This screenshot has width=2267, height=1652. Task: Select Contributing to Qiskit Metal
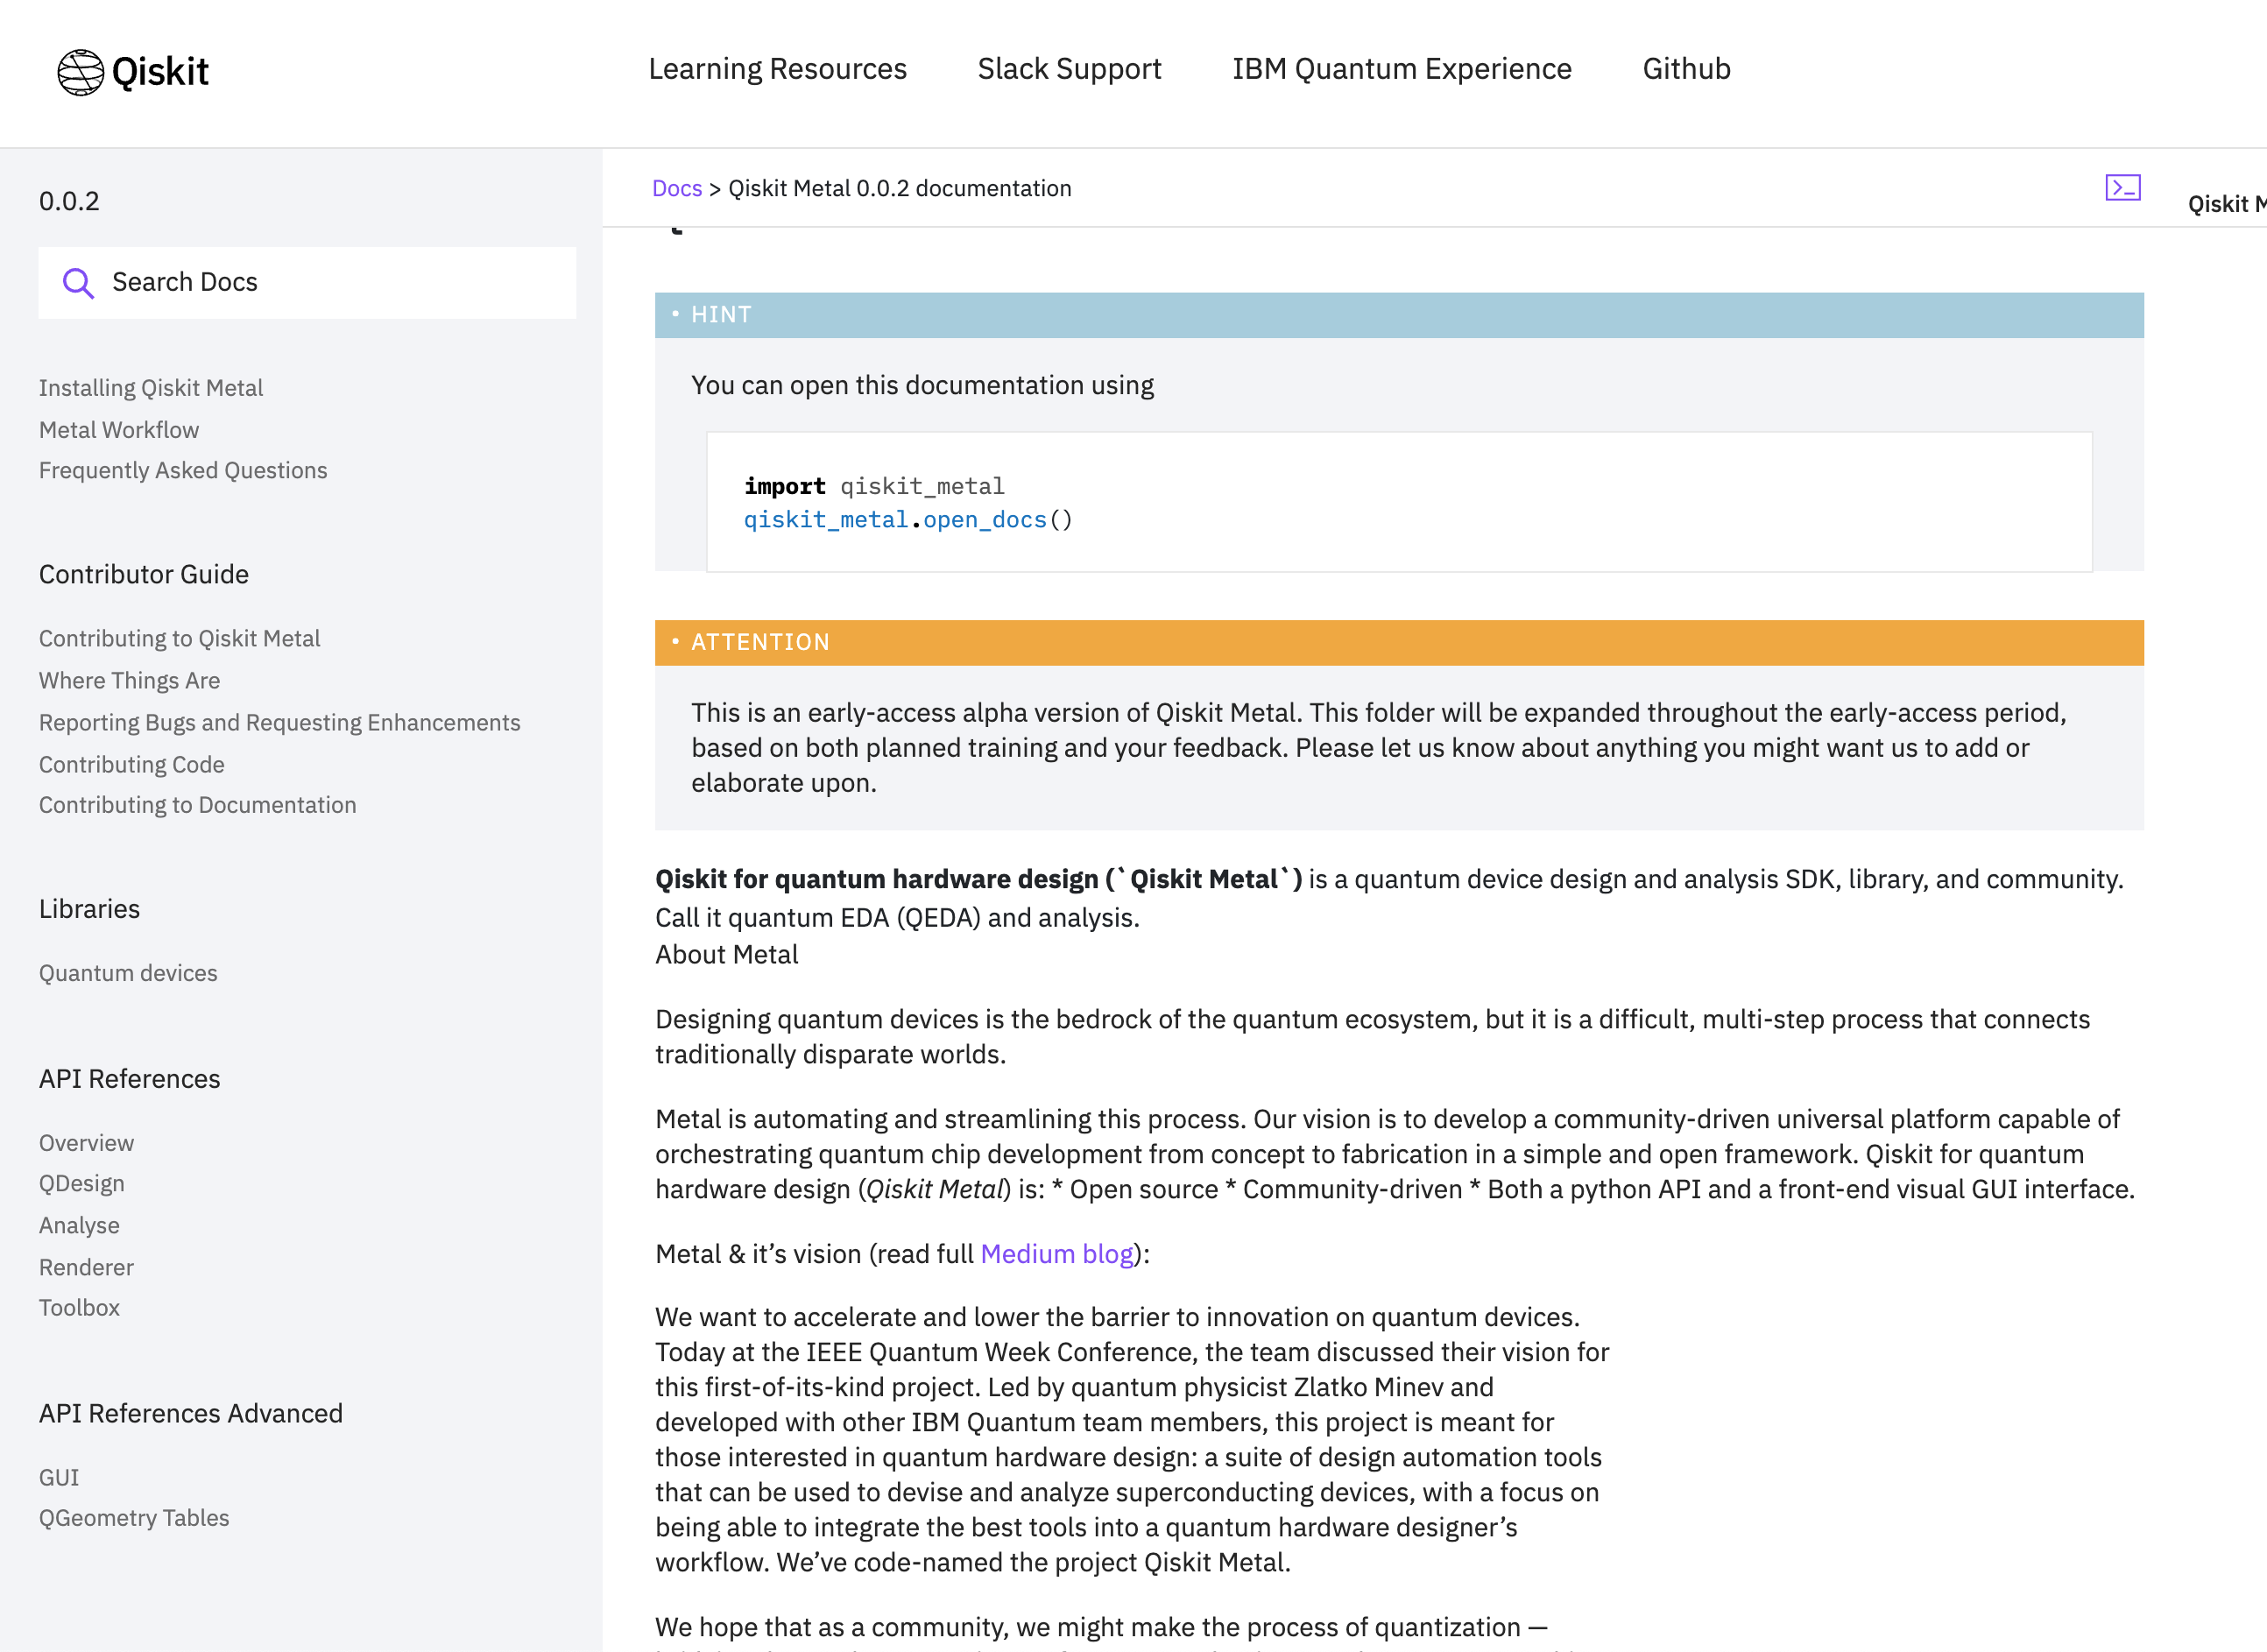pos(179,638)
